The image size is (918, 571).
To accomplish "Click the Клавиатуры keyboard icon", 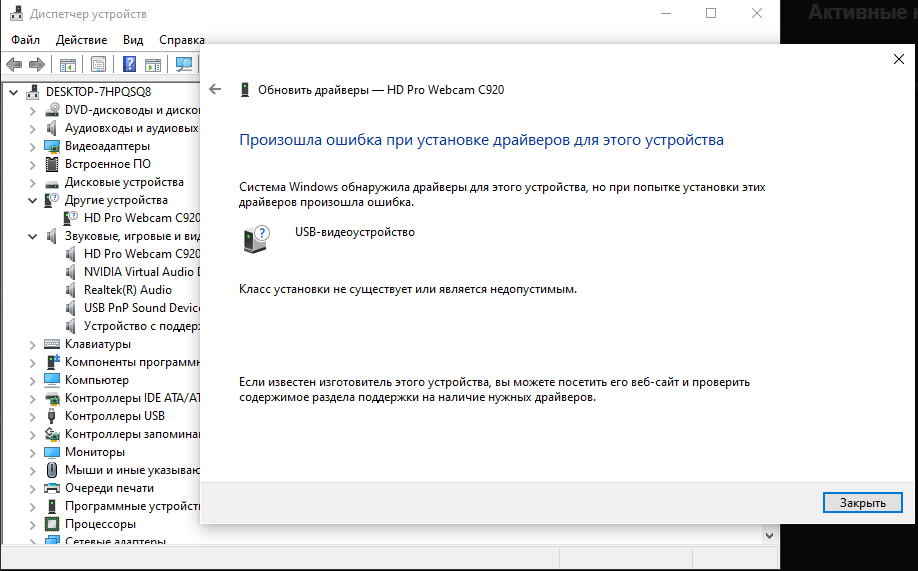I will [52, 344].
